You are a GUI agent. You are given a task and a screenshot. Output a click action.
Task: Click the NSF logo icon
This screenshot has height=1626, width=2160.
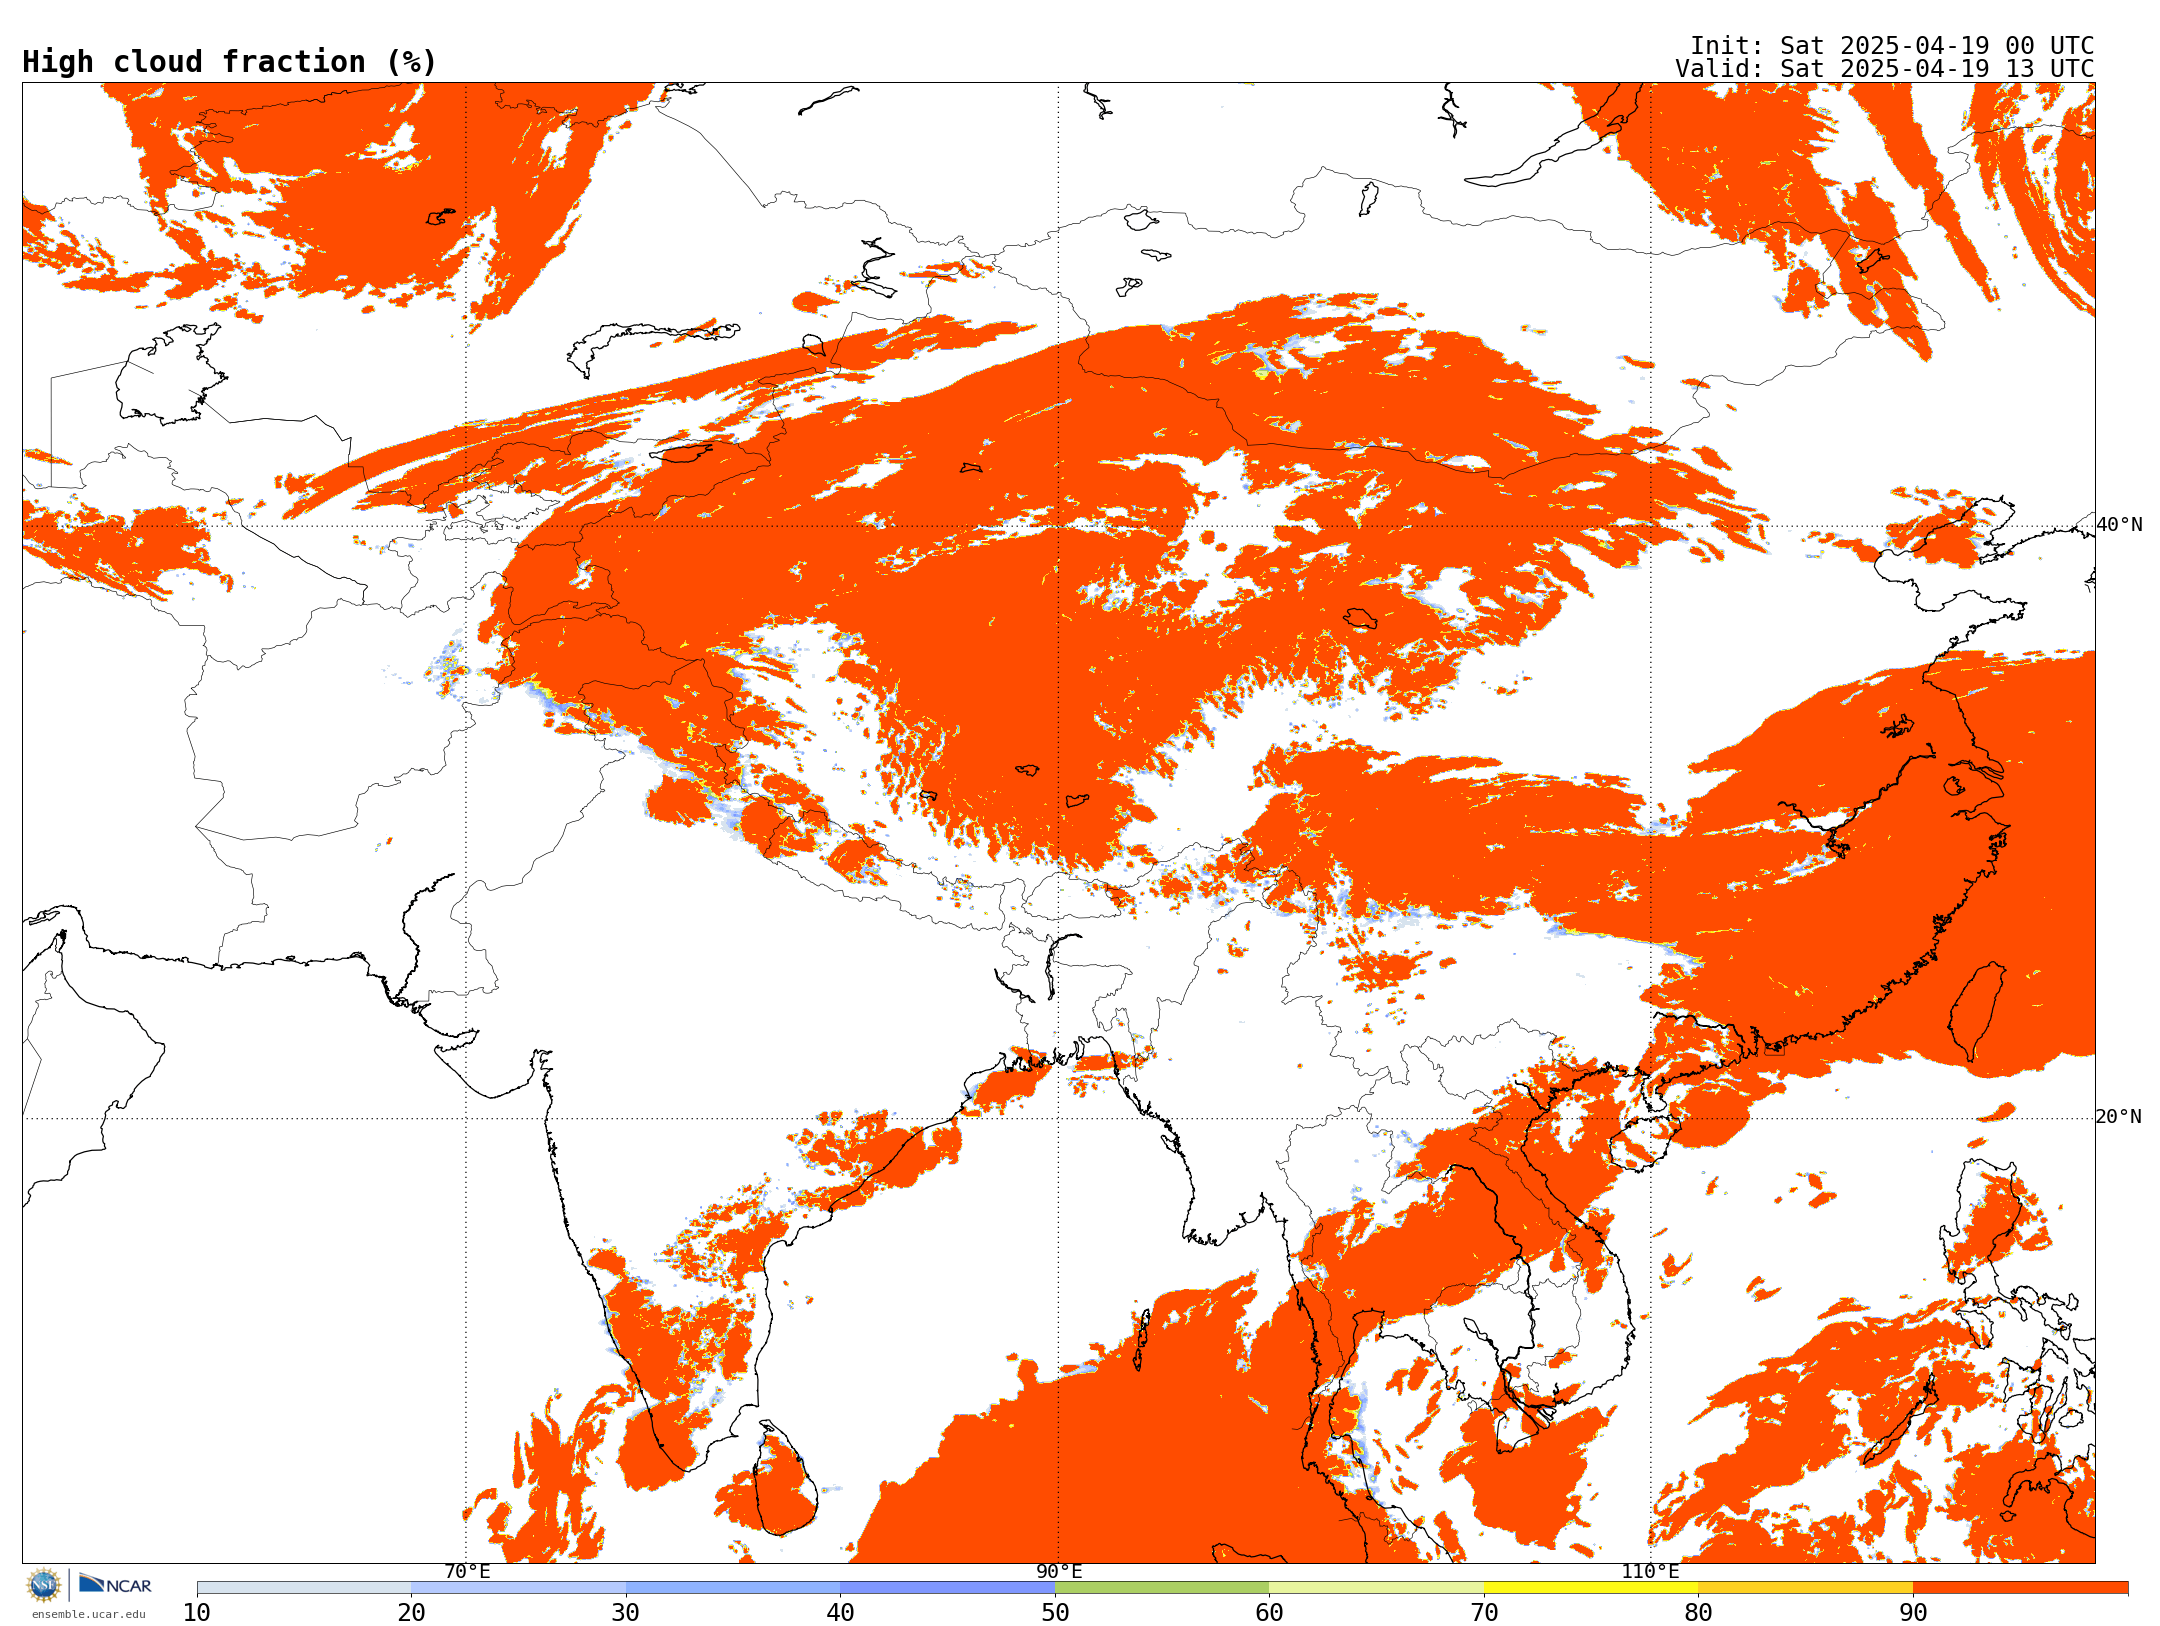(44, 1585)
